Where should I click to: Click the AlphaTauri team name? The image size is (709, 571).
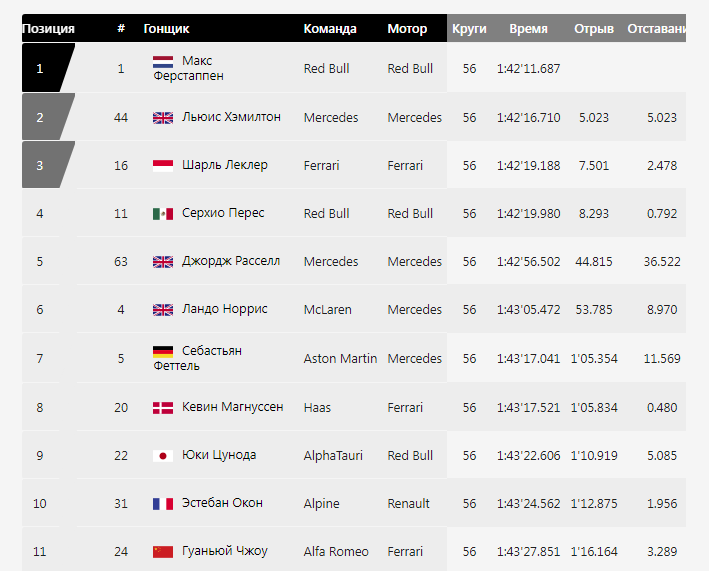tap(333, 456)
